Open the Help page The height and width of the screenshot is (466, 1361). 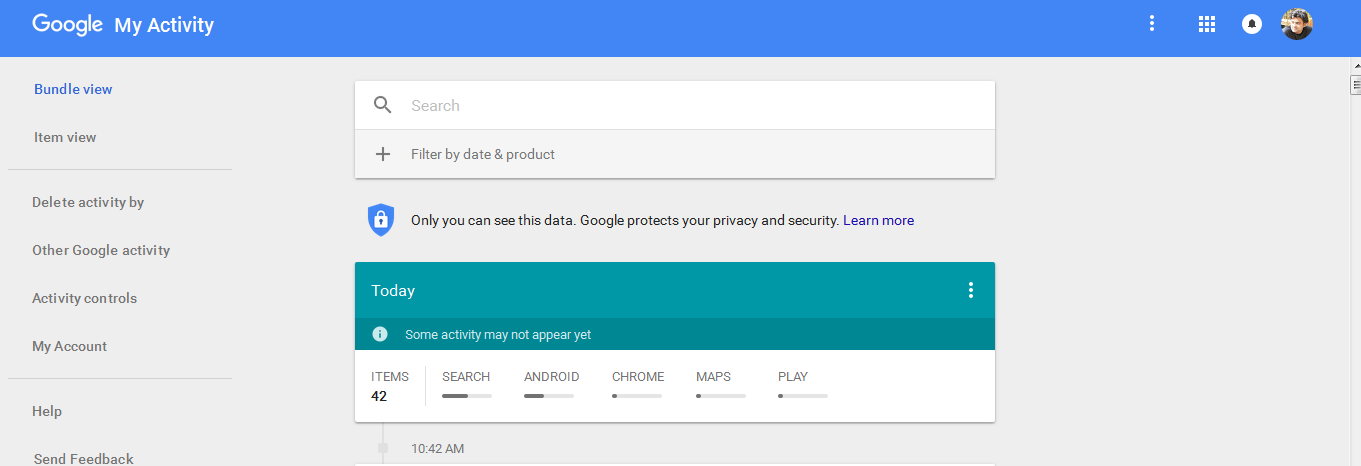click(47, 411)
